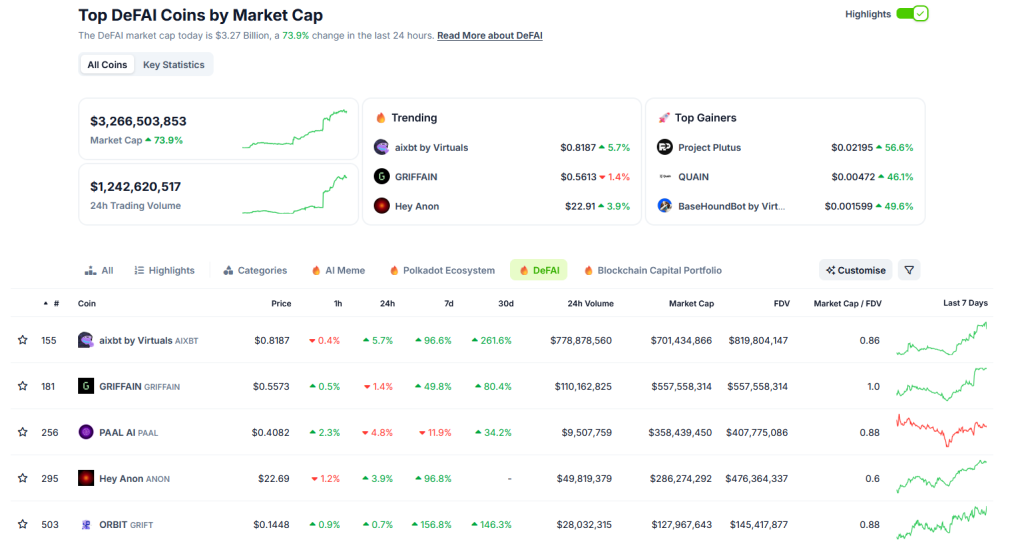Star ORBIT row as favorite
Viewport: 1024px width, 544px height.
pyautogui.click(x=23, y=524)
